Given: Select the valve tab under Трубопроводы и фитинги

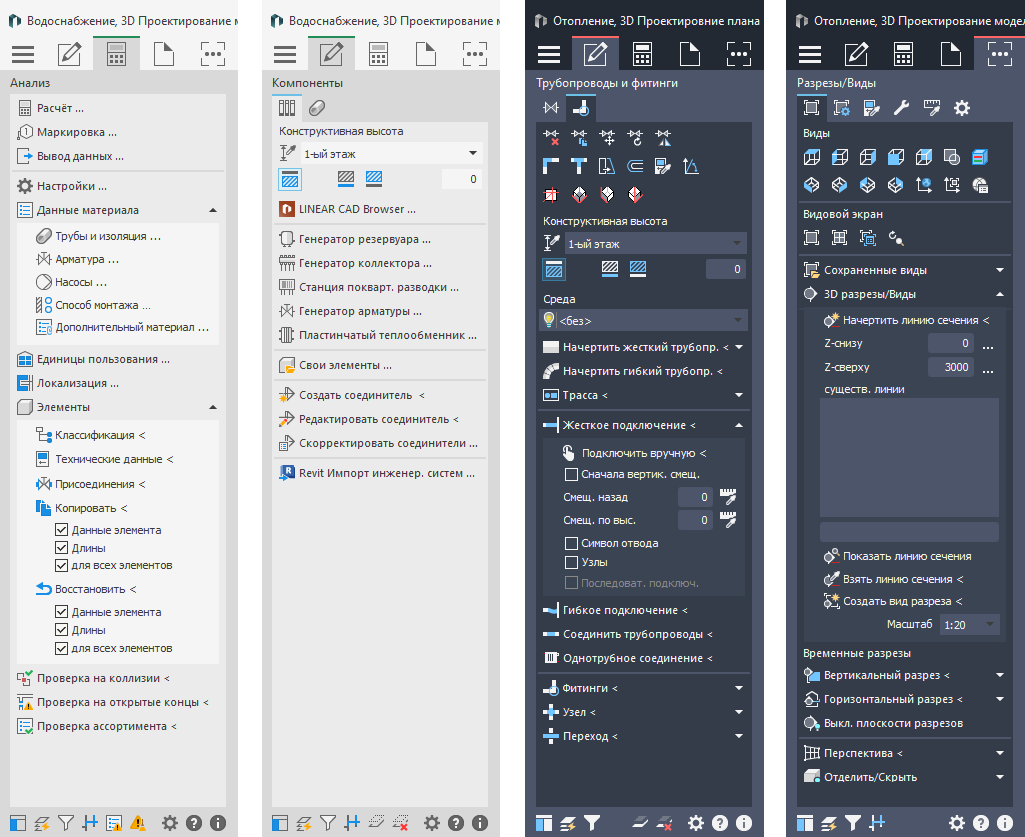Looking at the screenshot, I should (x=550, y=108).
